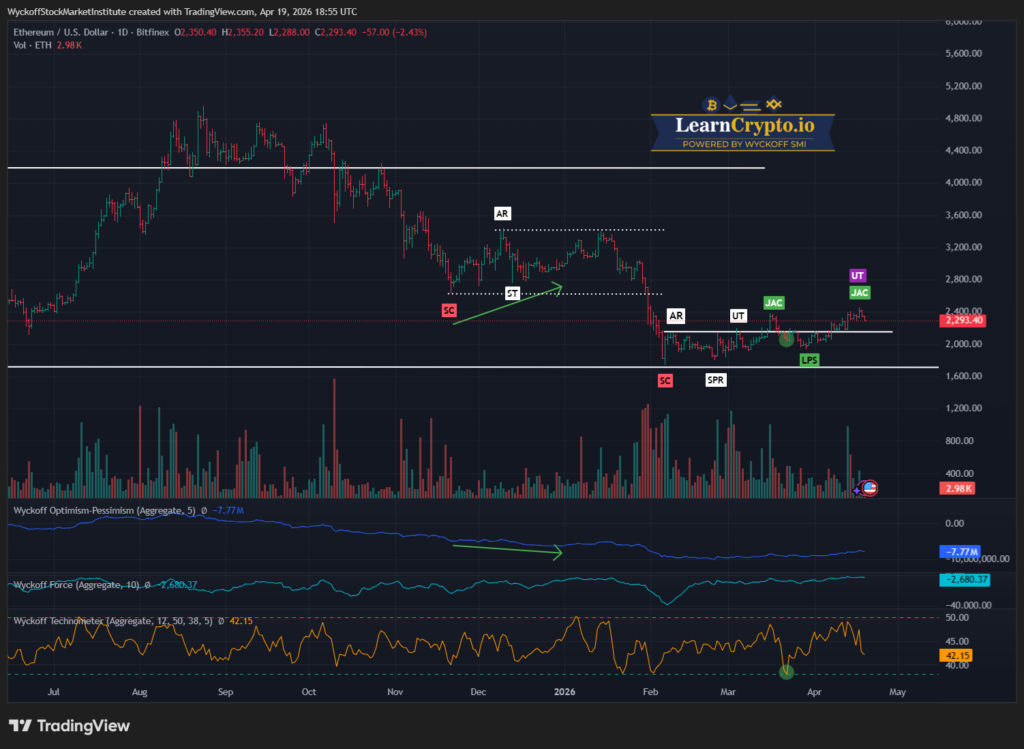The width and height of the screenshot is (1024, 749).
Task: Click the LearnCrypto.io logo banner
Action: 731,126
